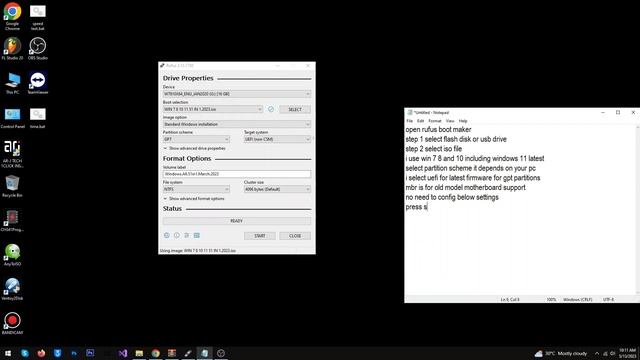Open Bandicam desktop icon

click(12, 324)
